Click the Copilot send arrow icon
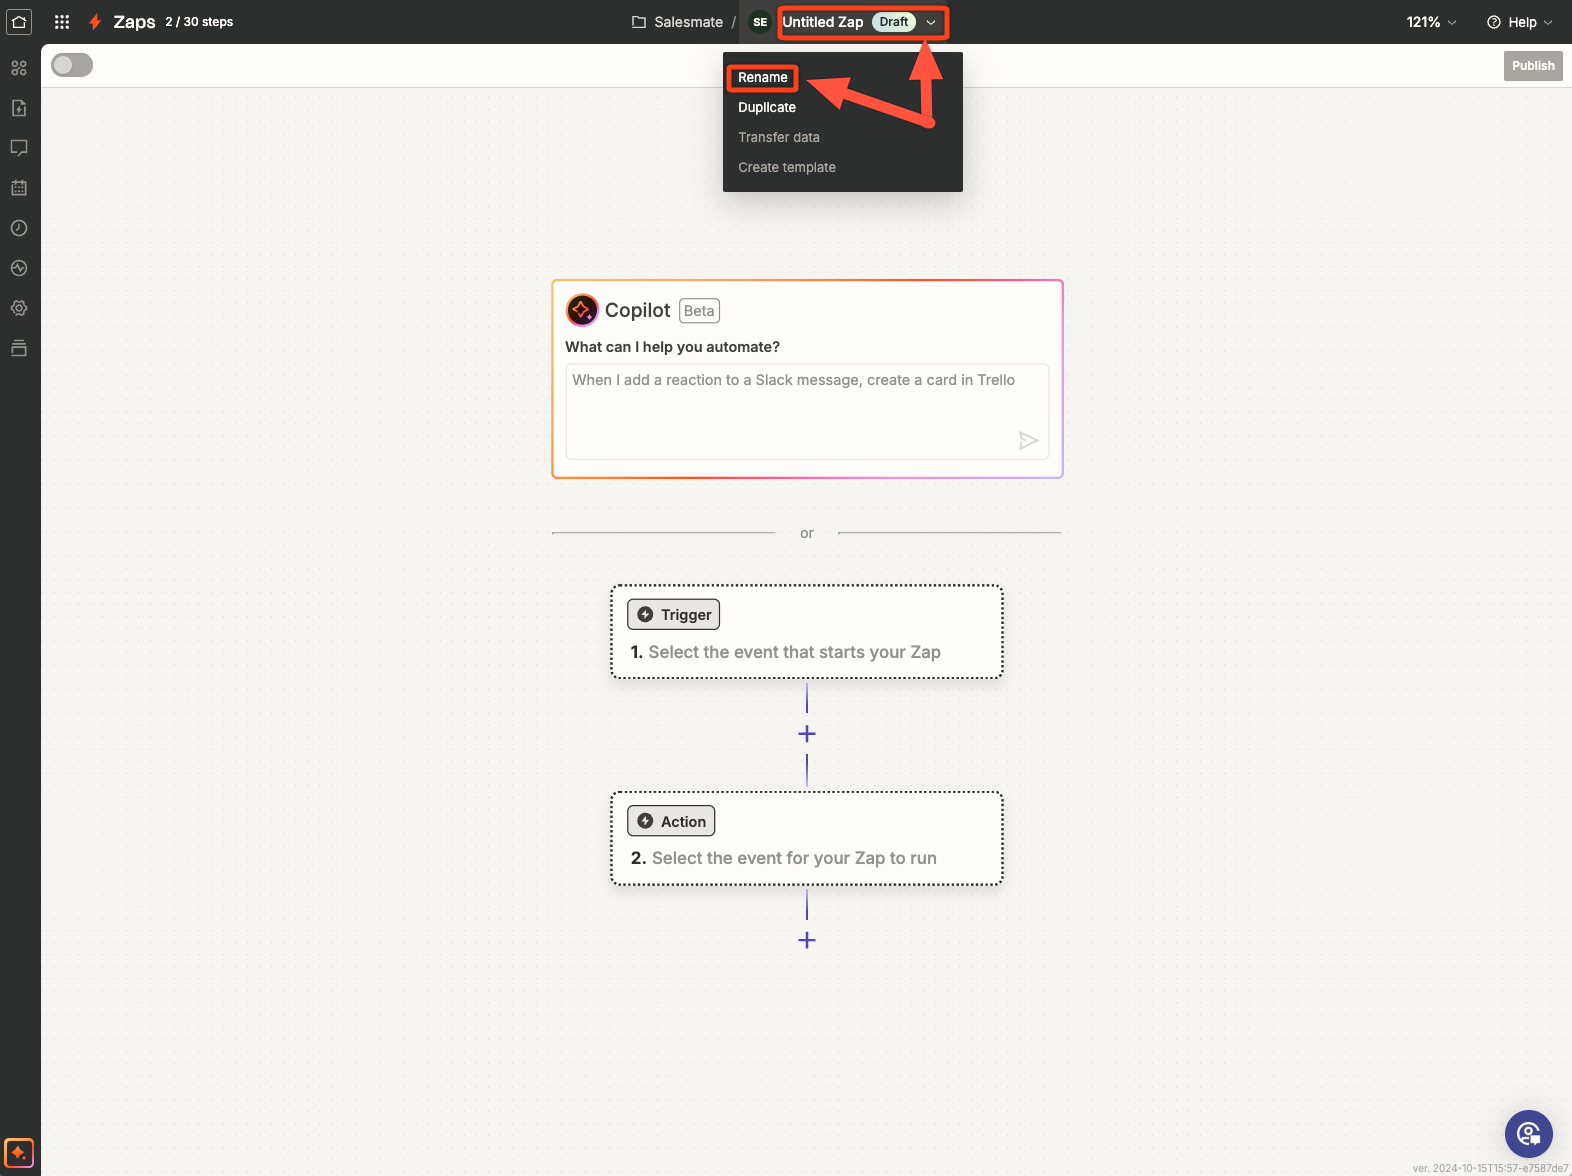This screenshot has height=1176, width=1572. (x=1028, y=441)
